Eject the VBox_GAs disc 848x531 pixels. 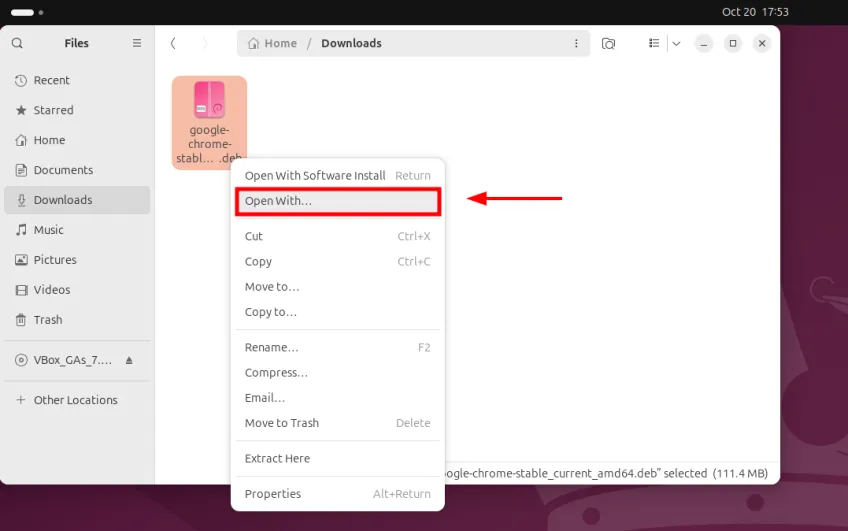tap(129, 360)
